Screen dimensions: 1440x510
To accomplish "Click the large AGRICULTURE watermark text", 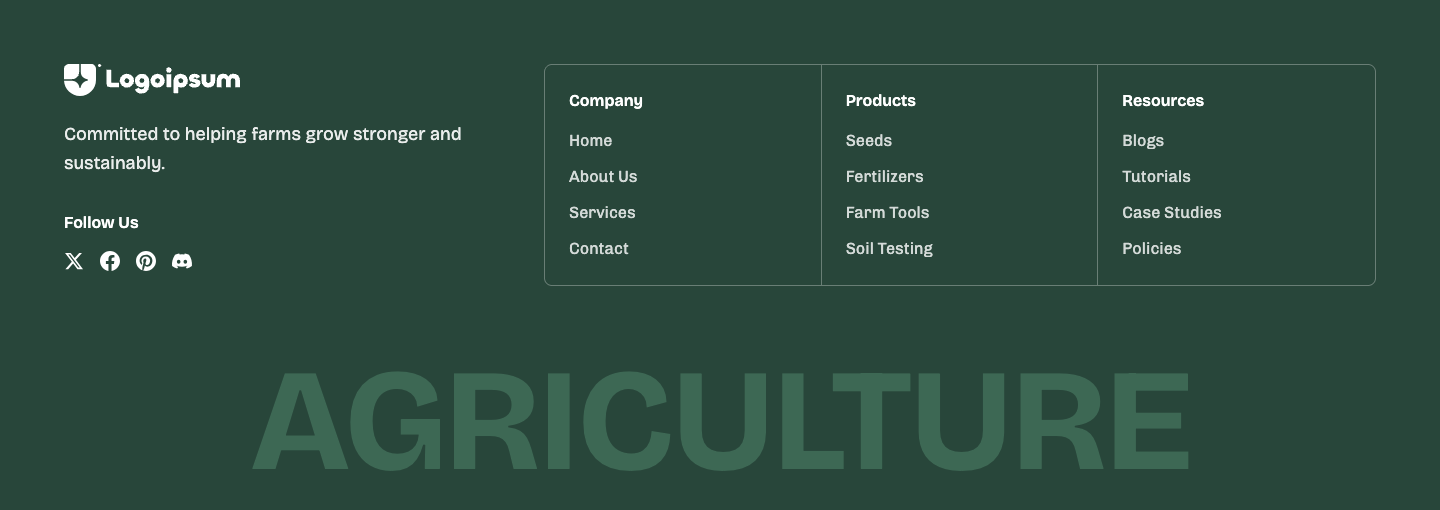I will pyautogui.click(x=720, y=421).
